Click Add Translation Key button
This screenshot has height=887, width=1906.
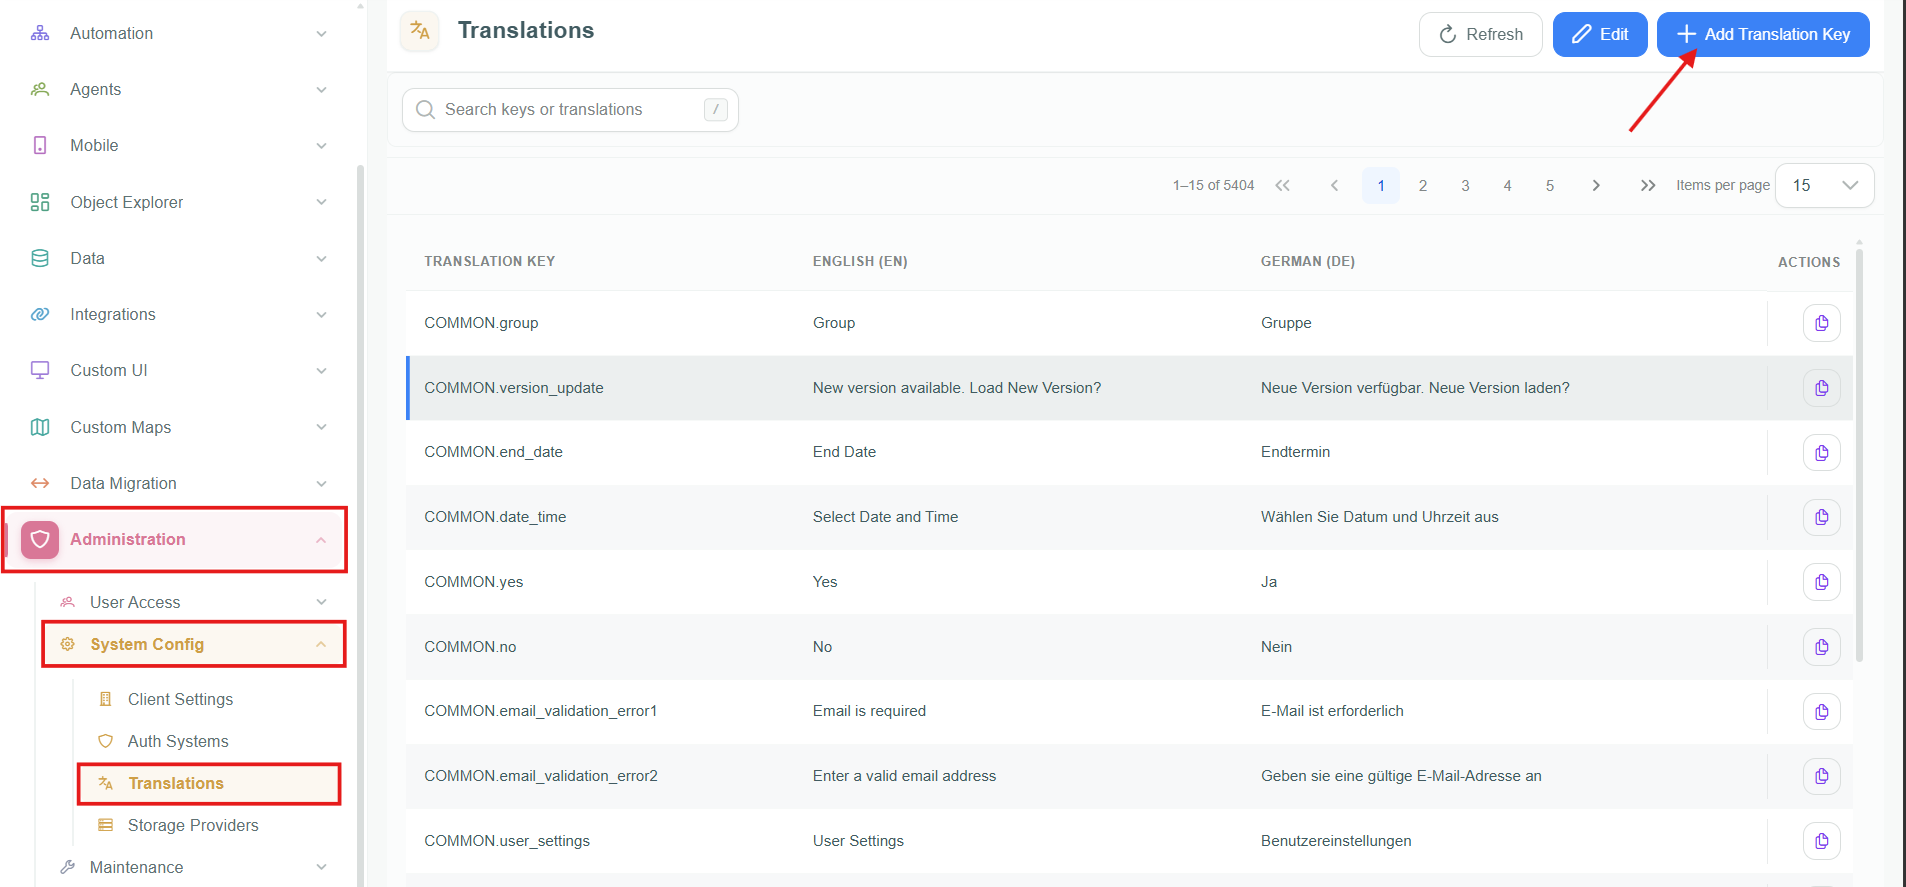1763,34
